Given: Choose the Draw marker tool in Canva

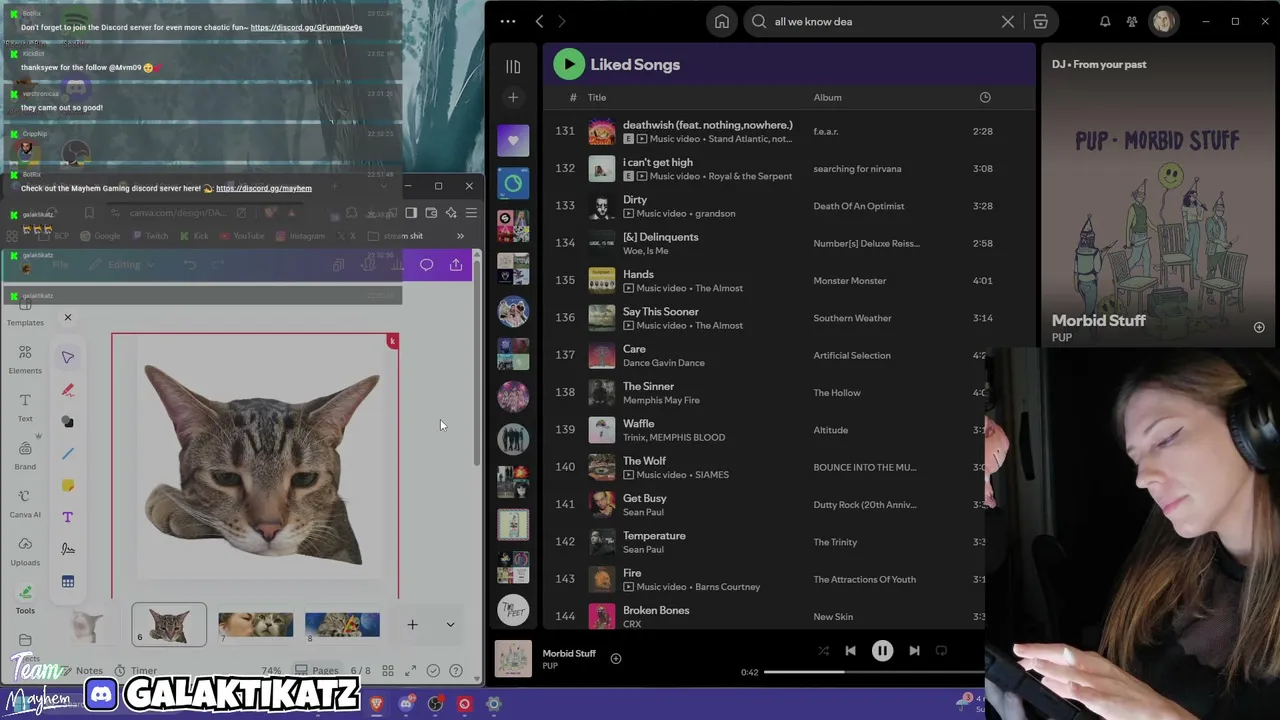Looking at the screenshot, I should tap(68, 389).
